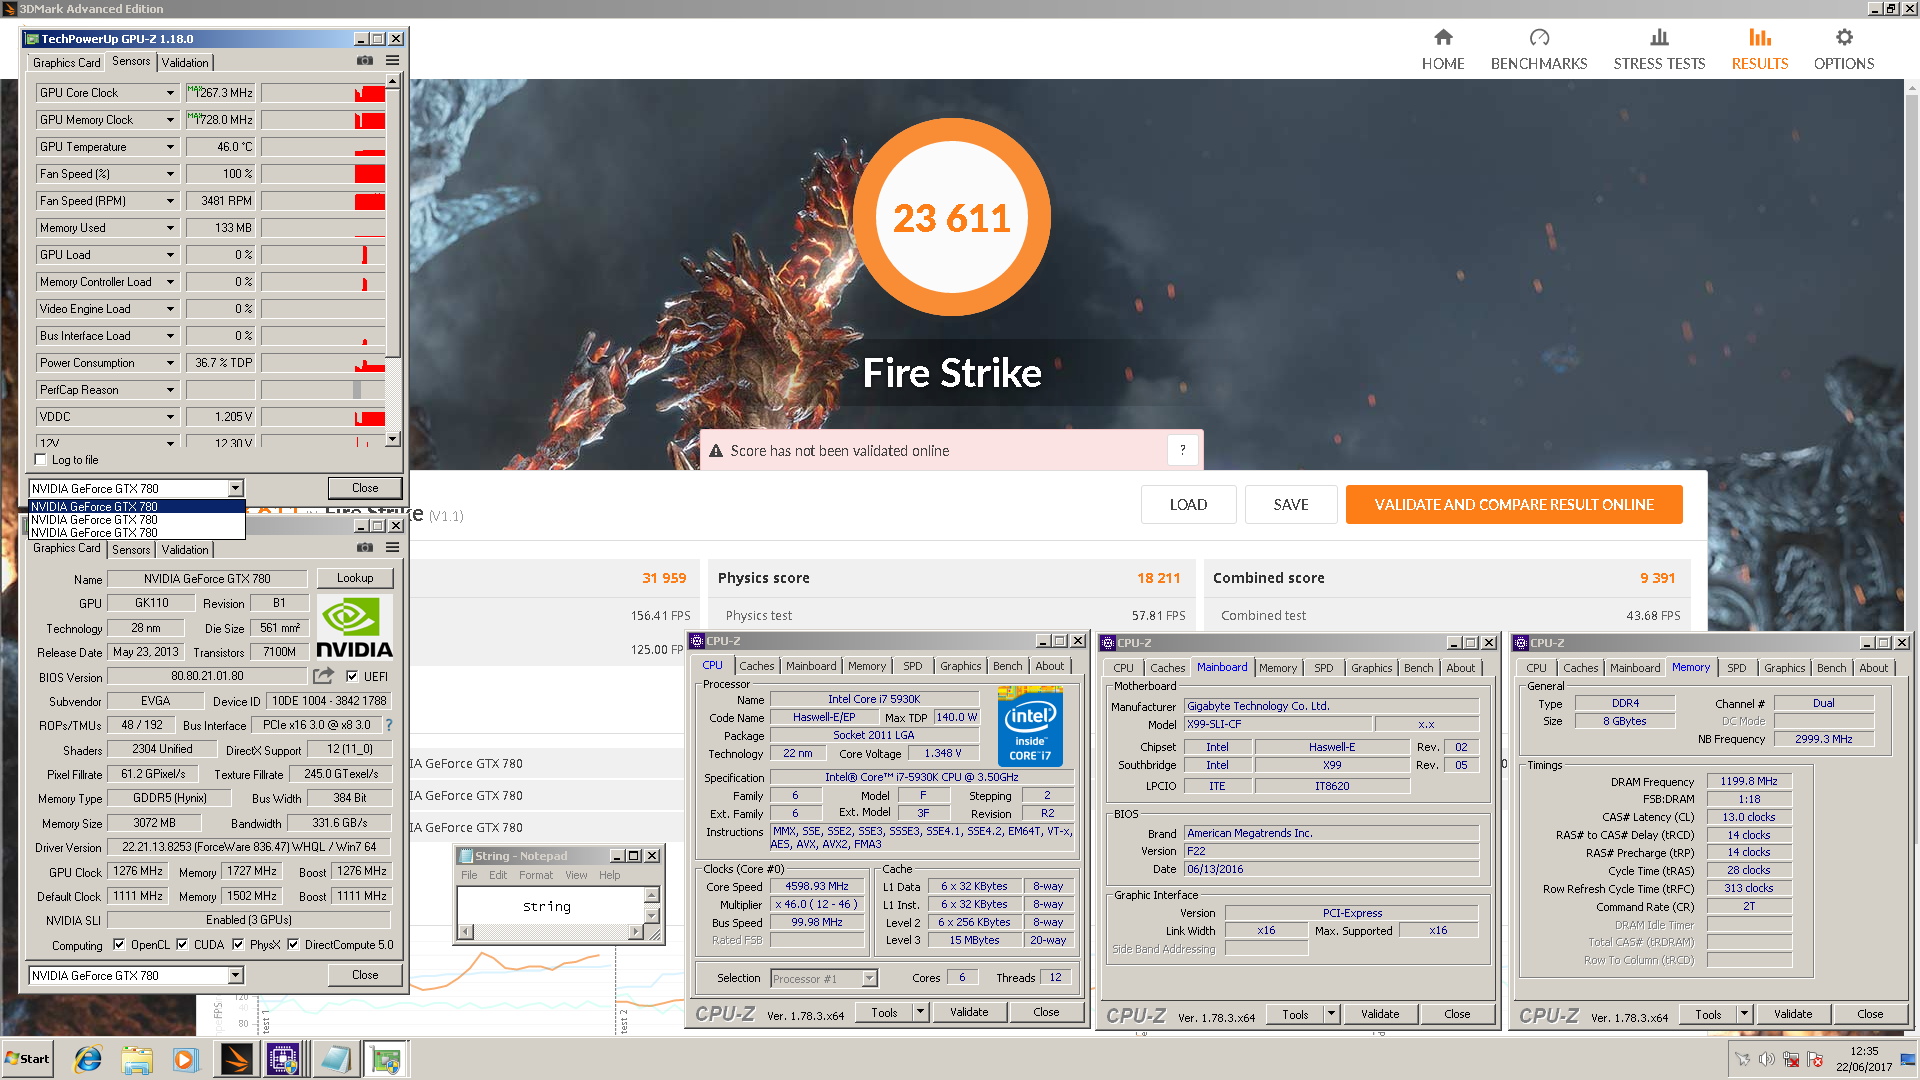
Task: Click the LOAD button
Action: click(x=1188, y=504)
